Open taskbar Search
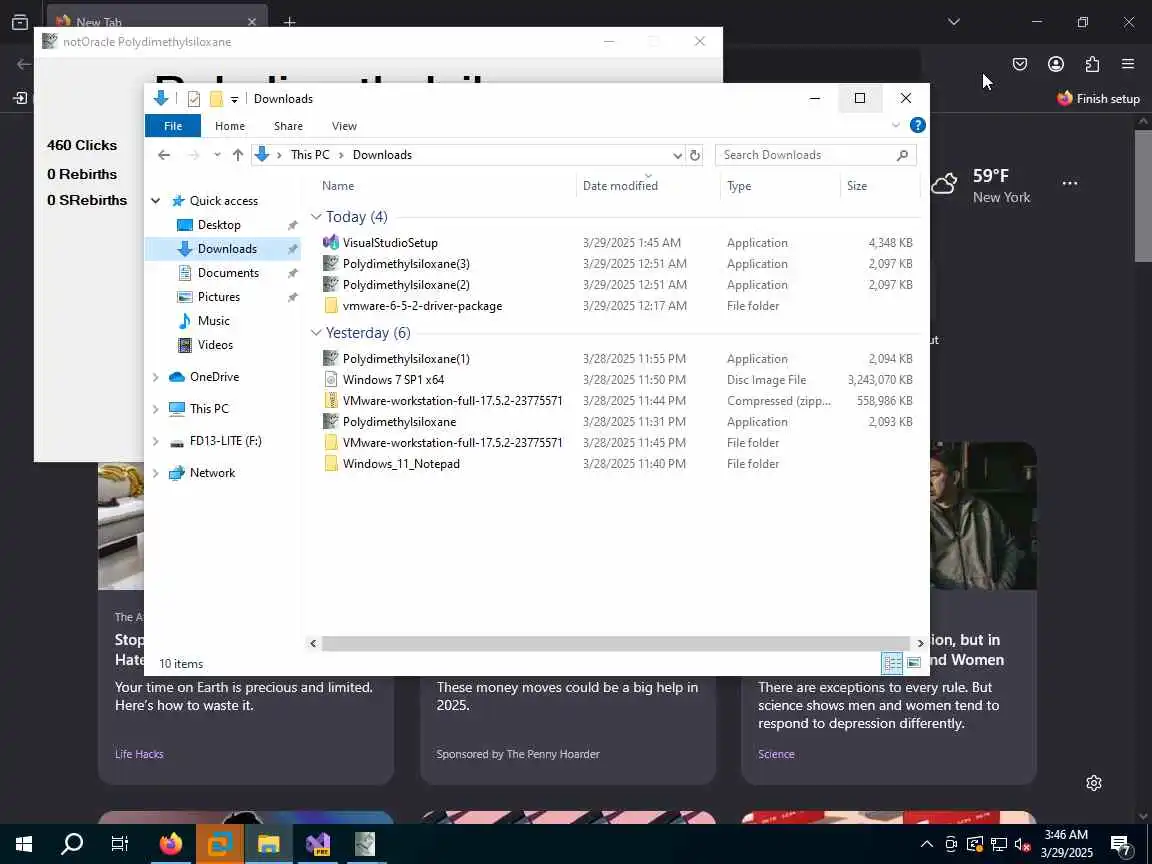This screenshot has width=1152, height=864. click(72, 844)
